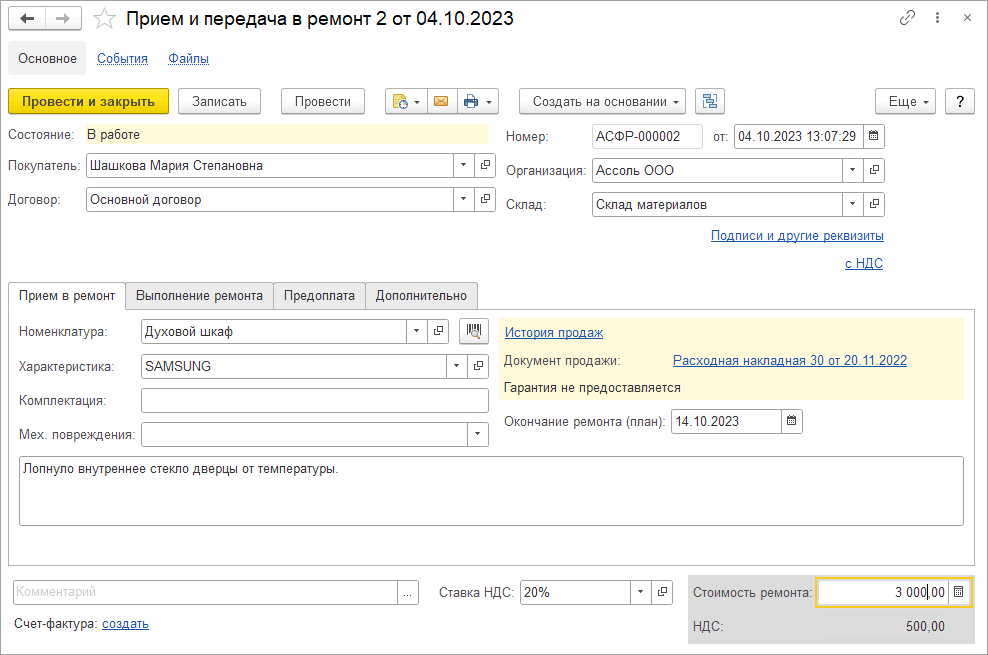
Task: Switch to Выполнение ремонта tab
Action: (199, 295)
